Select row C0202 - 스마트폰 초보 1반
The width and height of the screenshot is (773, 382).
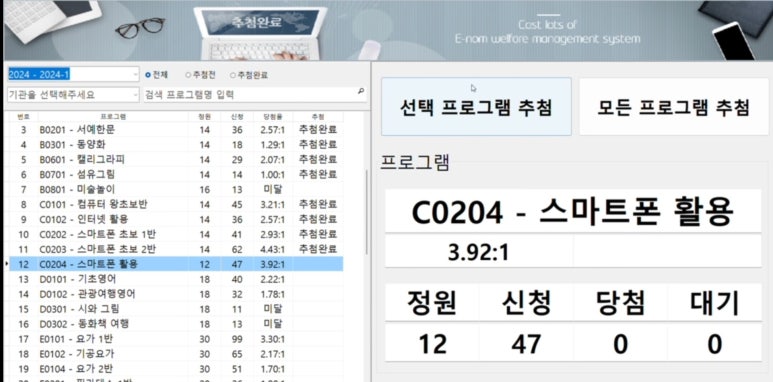click(x=176, y=234)
